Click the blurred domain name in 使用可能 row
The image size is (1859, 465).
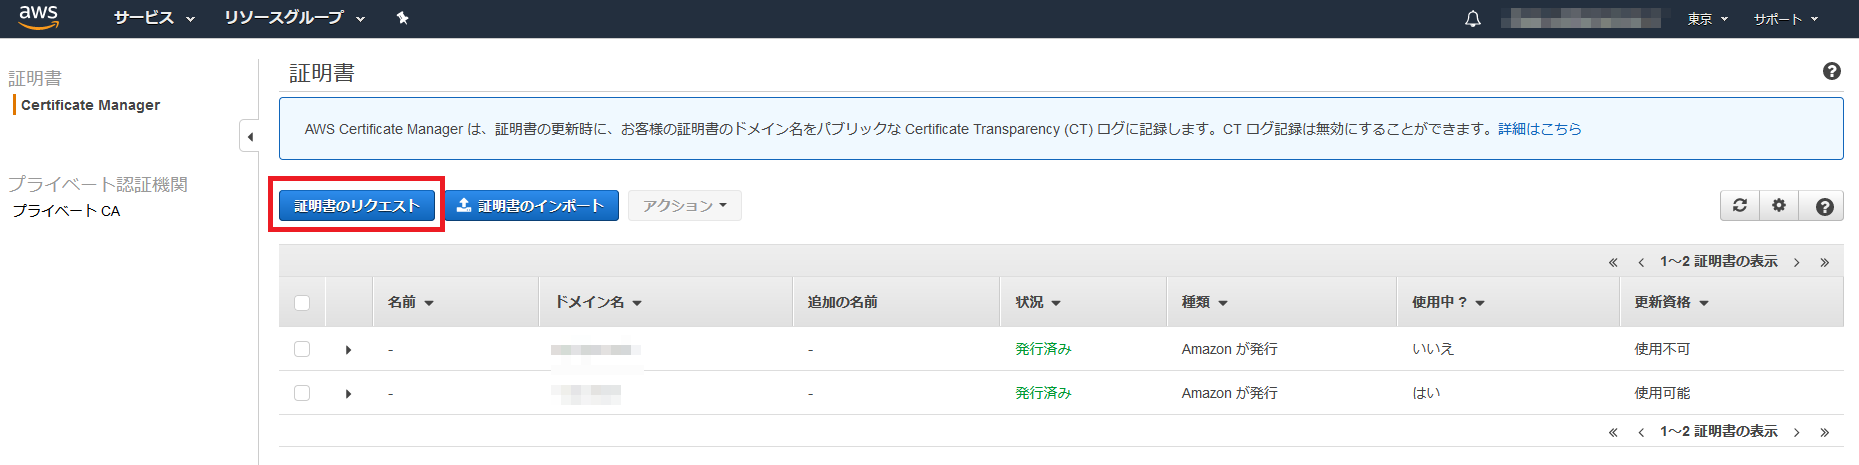pos(586,394)
